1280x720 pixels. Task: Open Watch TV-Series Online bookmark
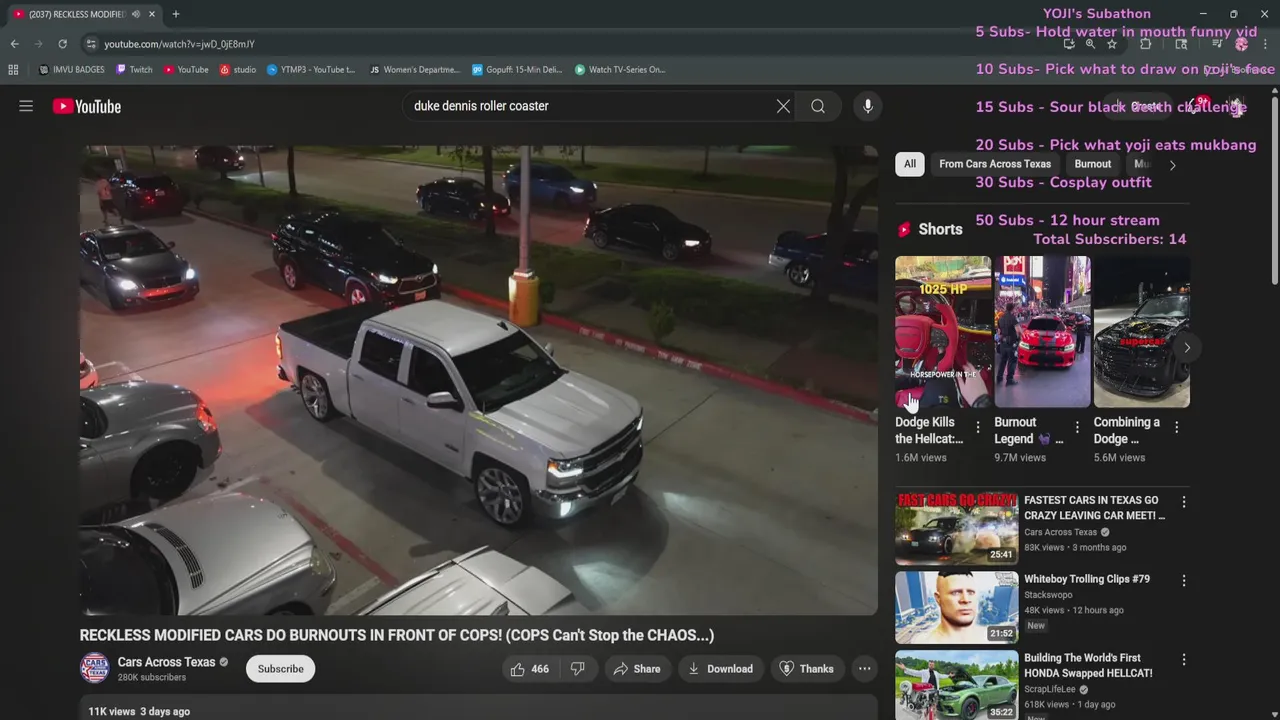(620, 70)
